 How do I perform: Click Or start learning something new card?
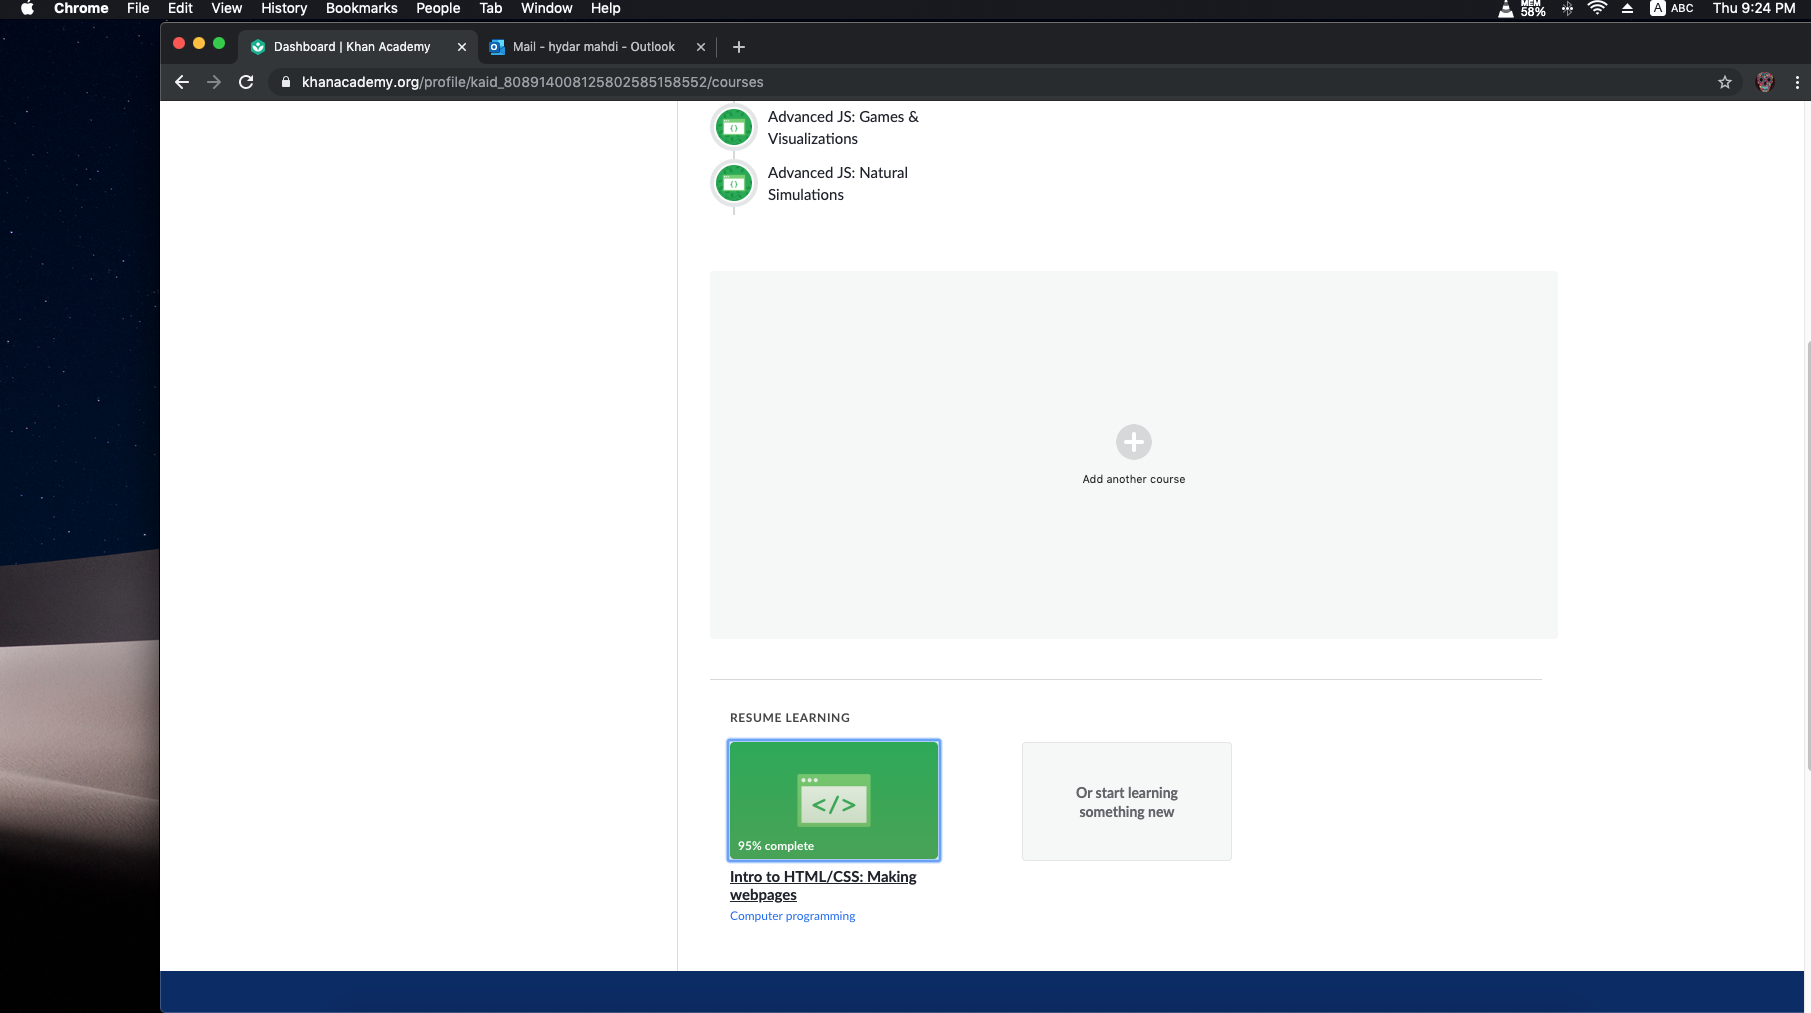pos(1127,801)
